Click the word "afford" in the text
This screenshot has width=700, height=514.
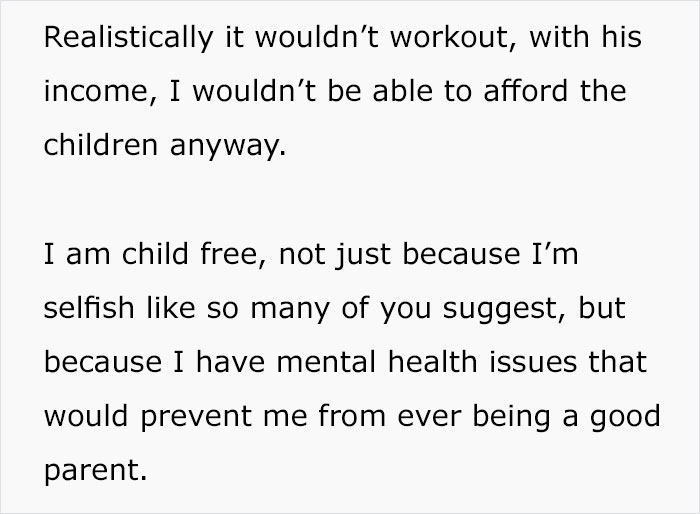pyautogui.click(x=517, y=93)
